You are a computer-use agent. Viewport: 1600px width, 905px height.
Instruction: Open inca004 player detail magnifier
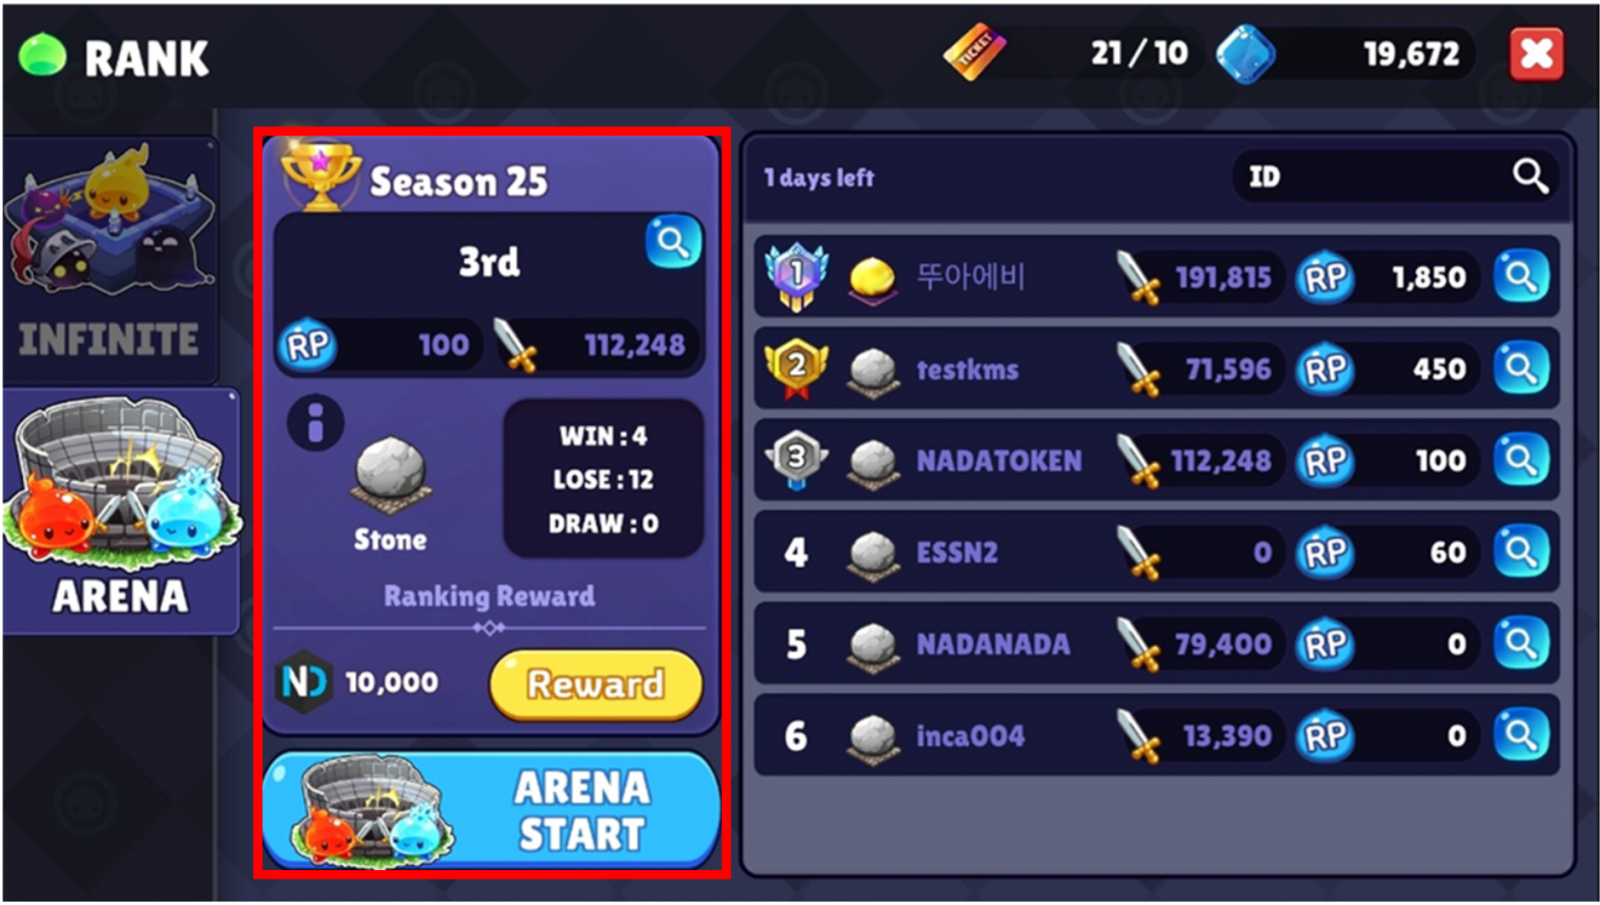[1521, 736]
